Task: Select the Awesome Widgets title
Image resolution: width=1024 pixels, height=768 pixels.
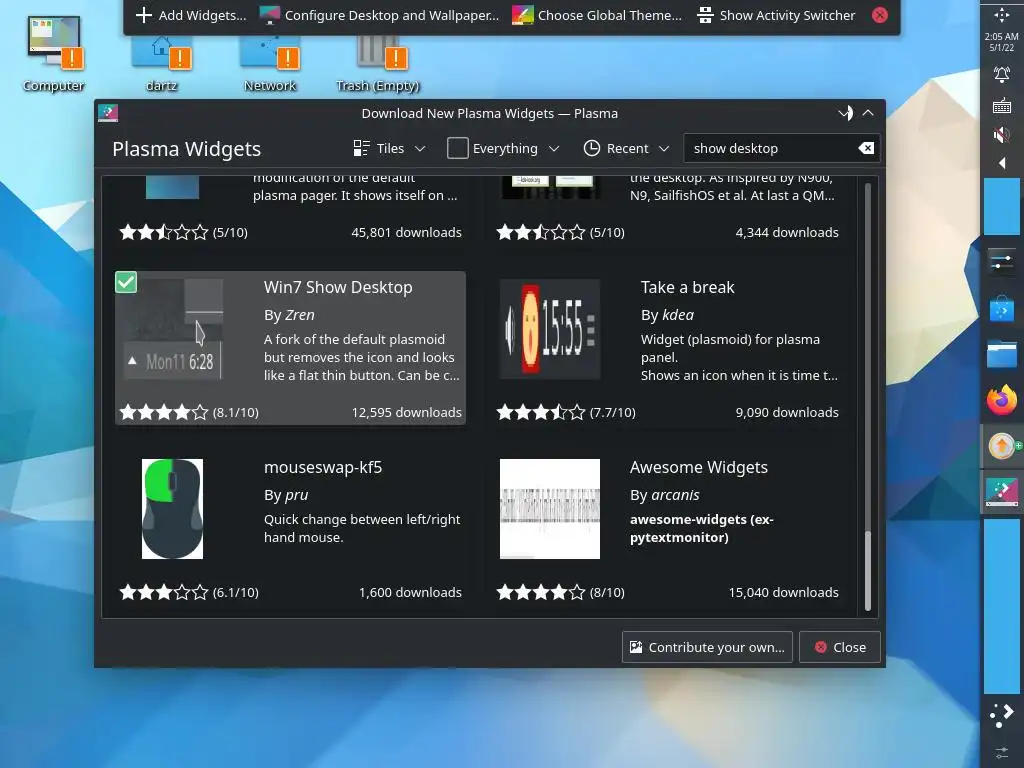Action: tap(699, 468)
